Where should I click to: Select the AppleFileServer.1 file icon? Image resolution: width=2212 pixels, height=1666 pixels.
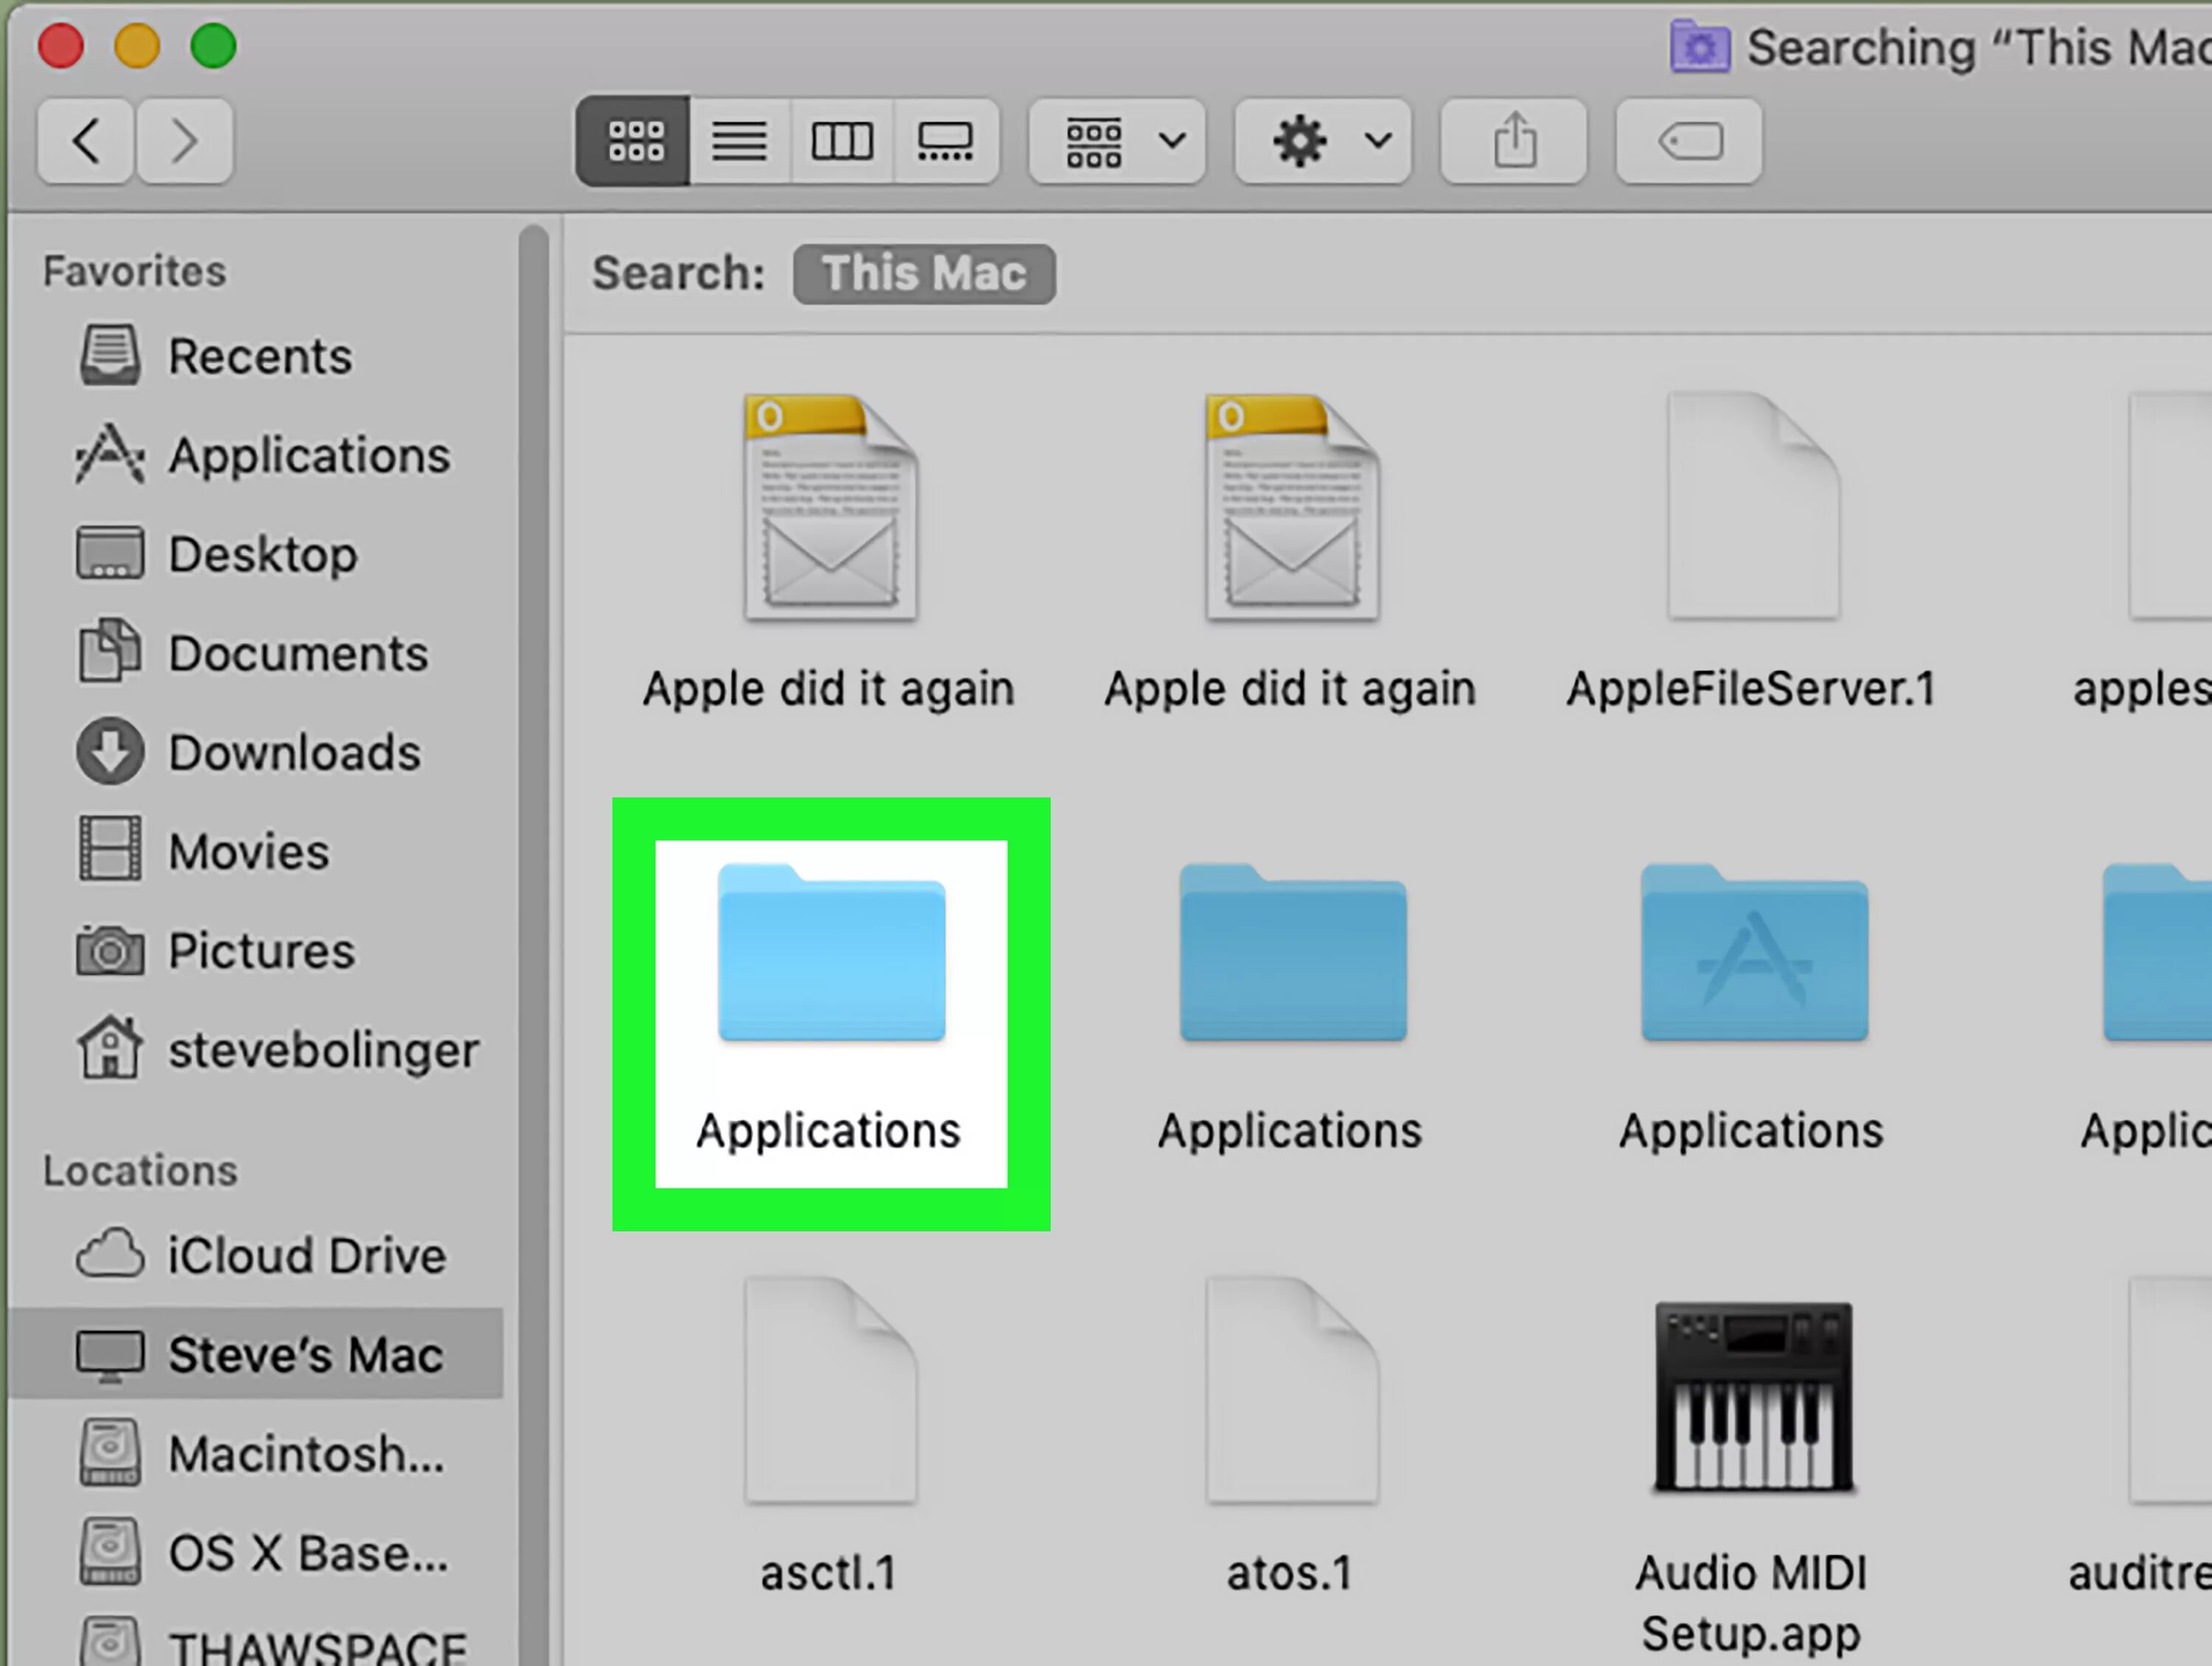coord(1754,505)
